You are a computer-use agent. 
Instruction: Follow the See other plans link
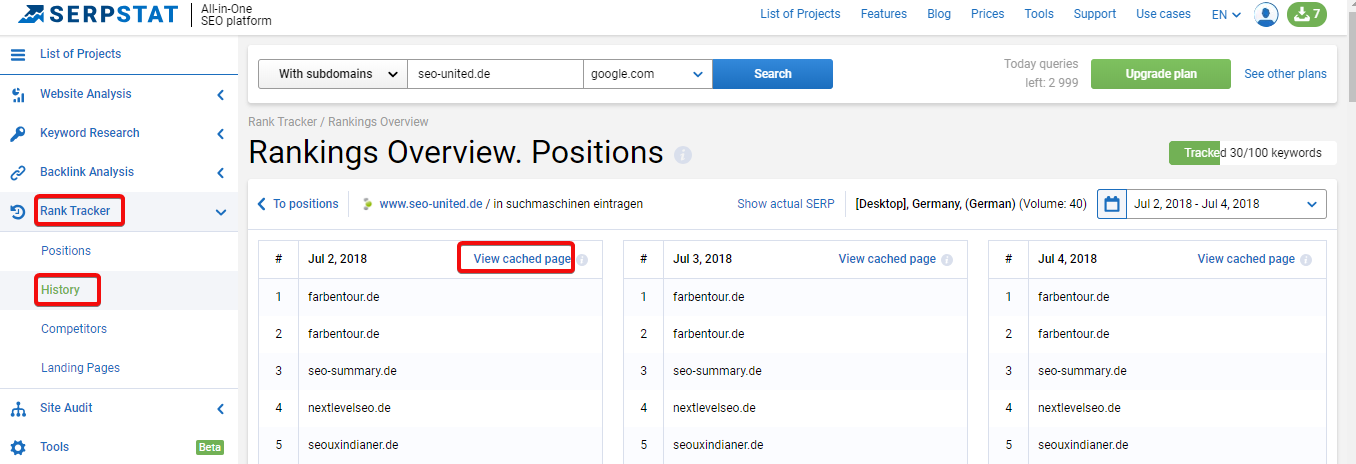point(1285,74)
